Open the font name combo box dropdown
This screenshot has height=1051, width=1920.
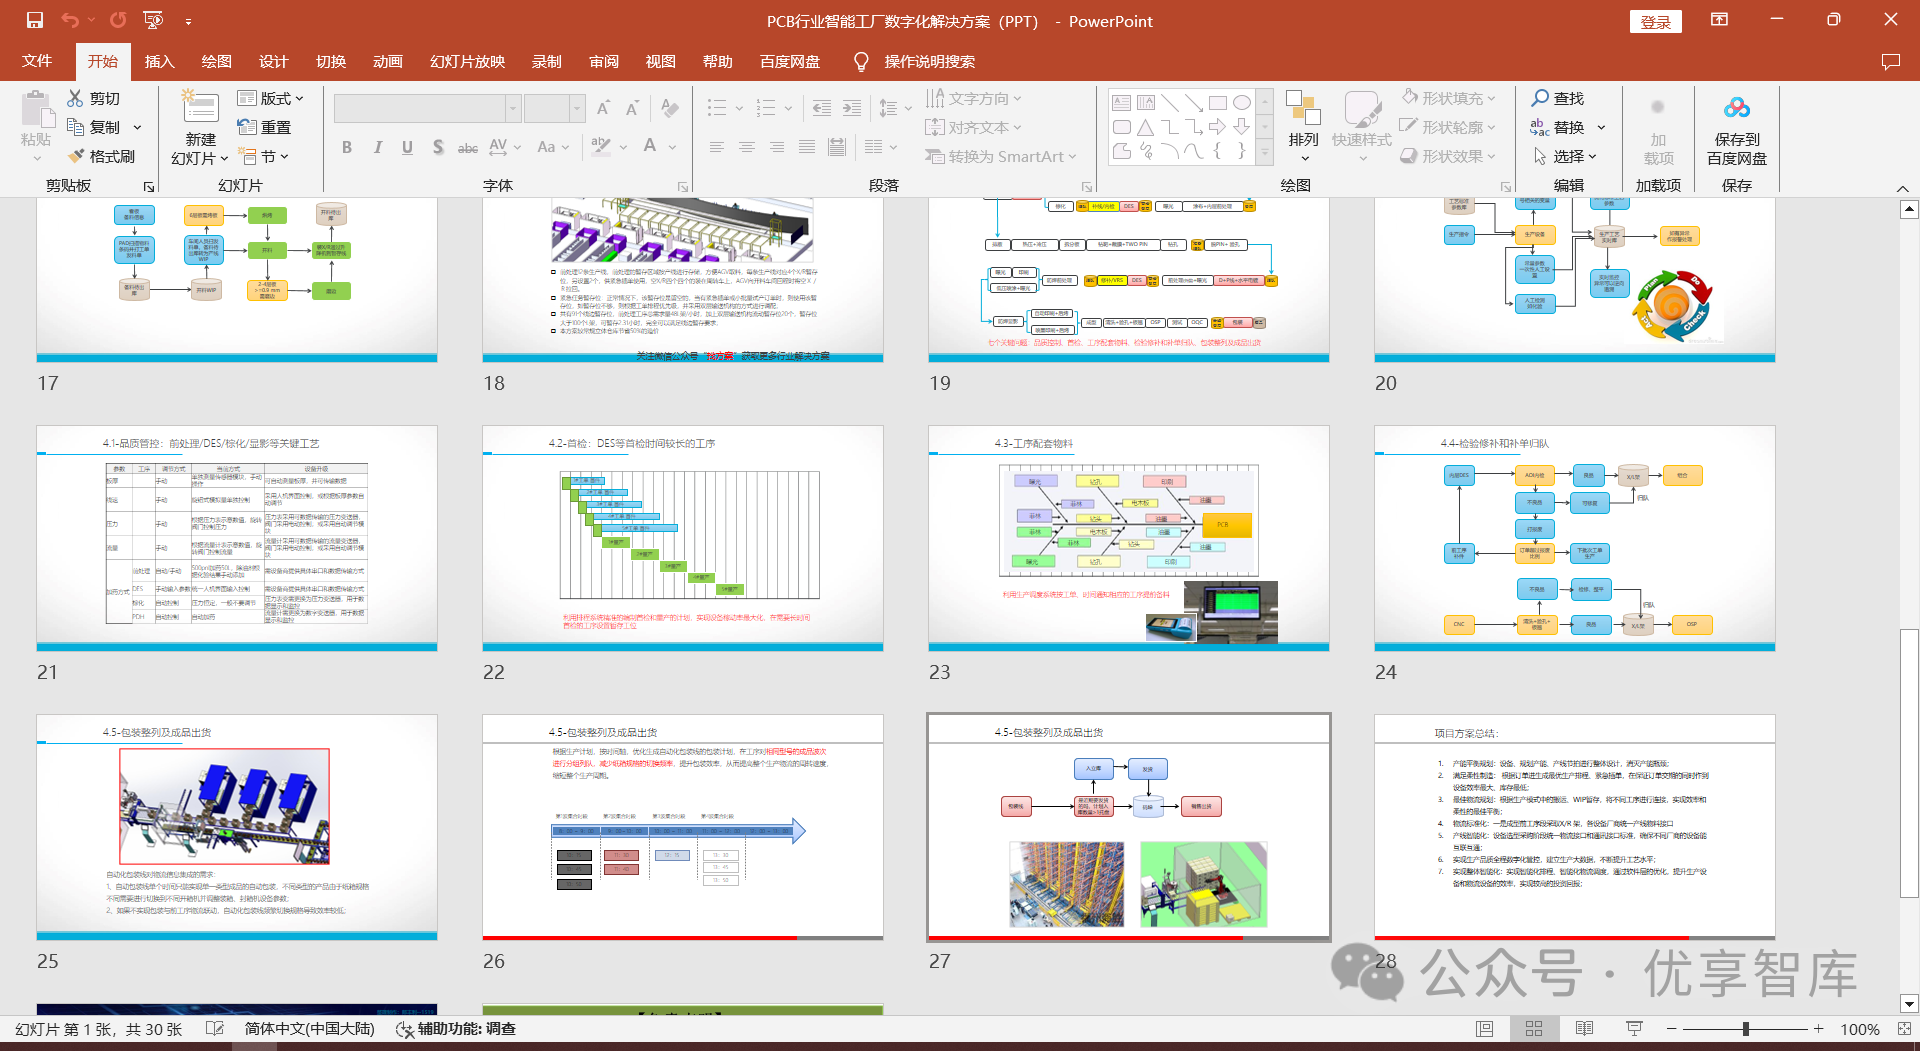click(513, 108)
